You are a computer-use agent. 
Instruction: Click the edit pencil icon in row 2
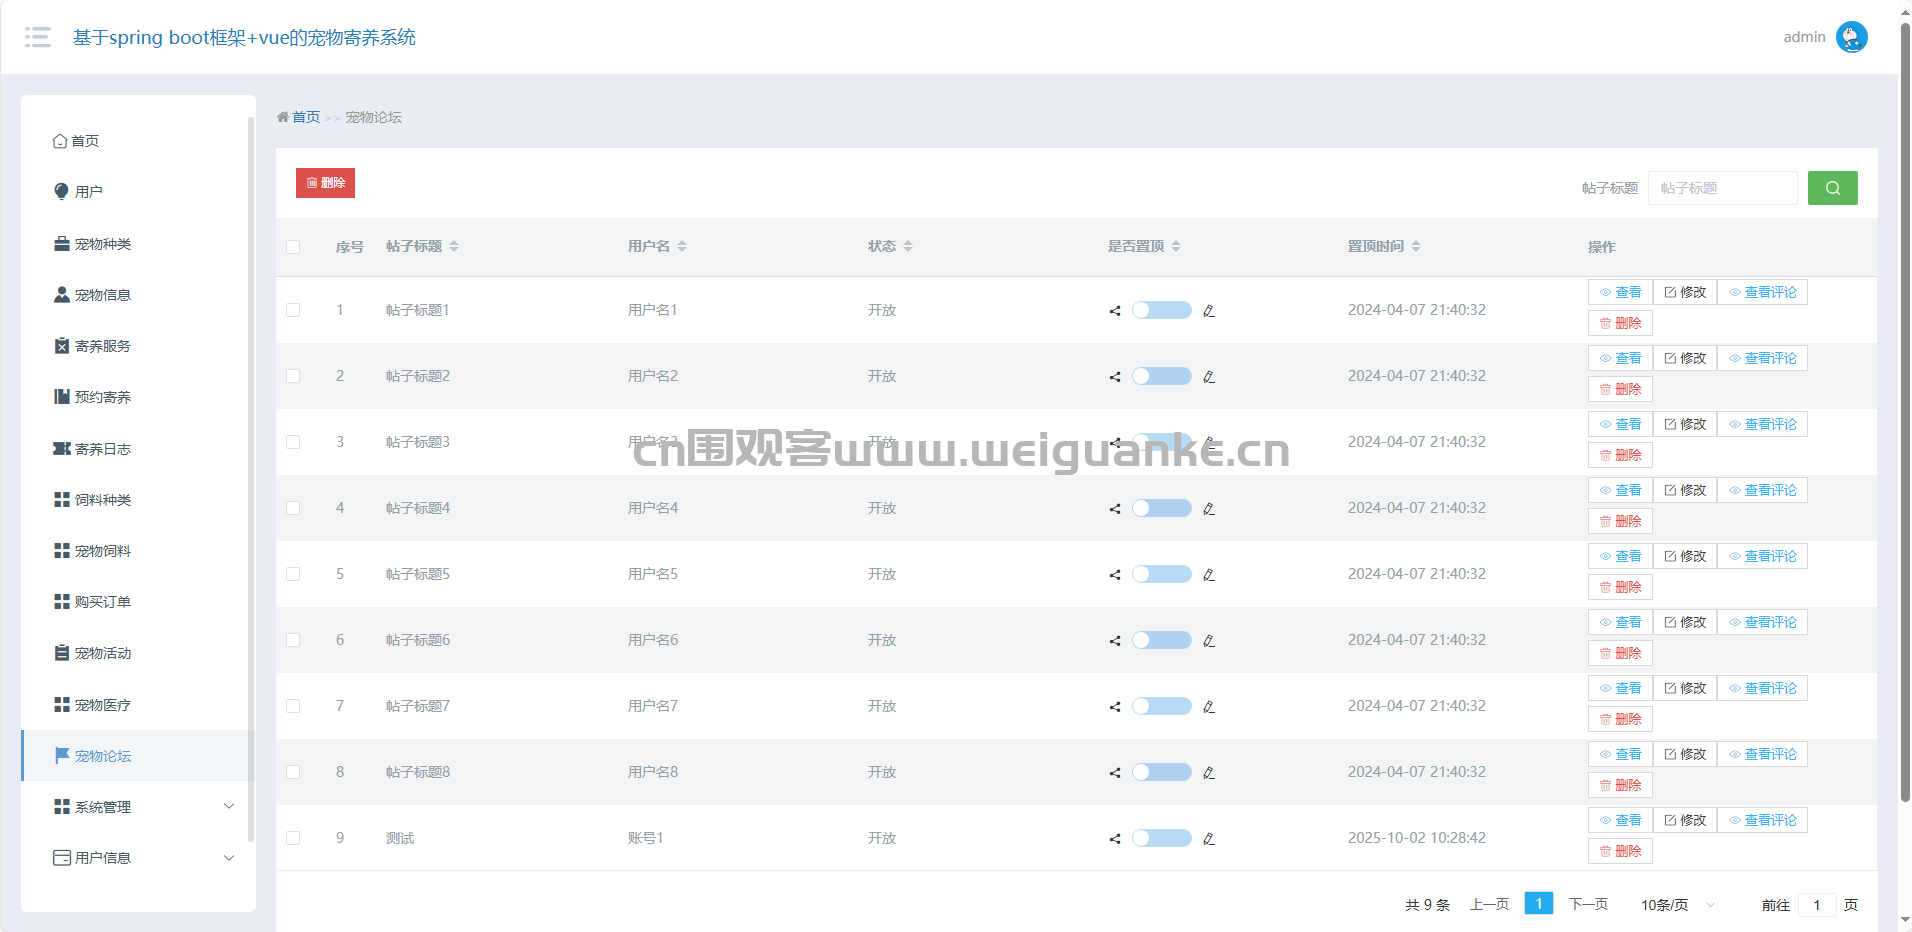(x=1209, y=377)
